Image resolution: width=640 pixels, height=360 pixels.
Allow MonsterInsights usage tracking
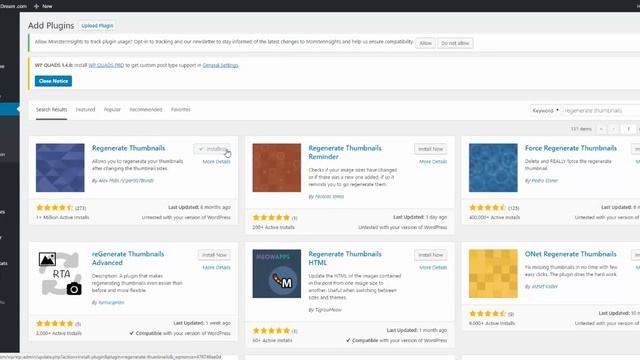[x=425, y=43]
